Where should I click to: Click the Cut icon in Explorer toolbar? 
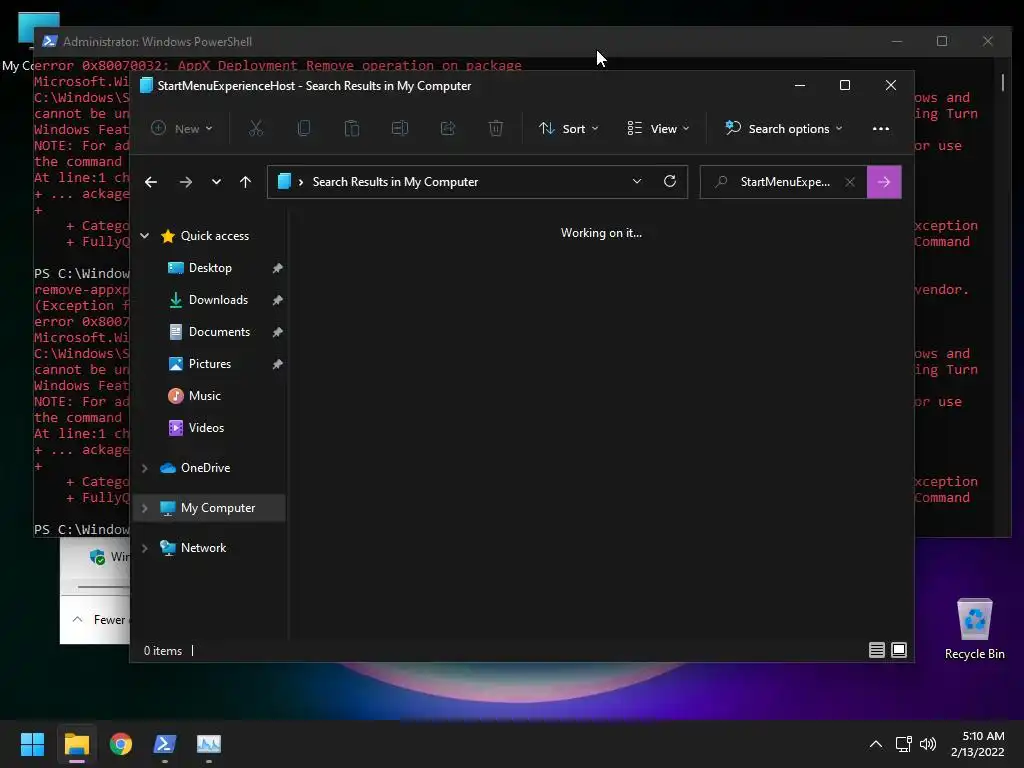coord(256,129)
